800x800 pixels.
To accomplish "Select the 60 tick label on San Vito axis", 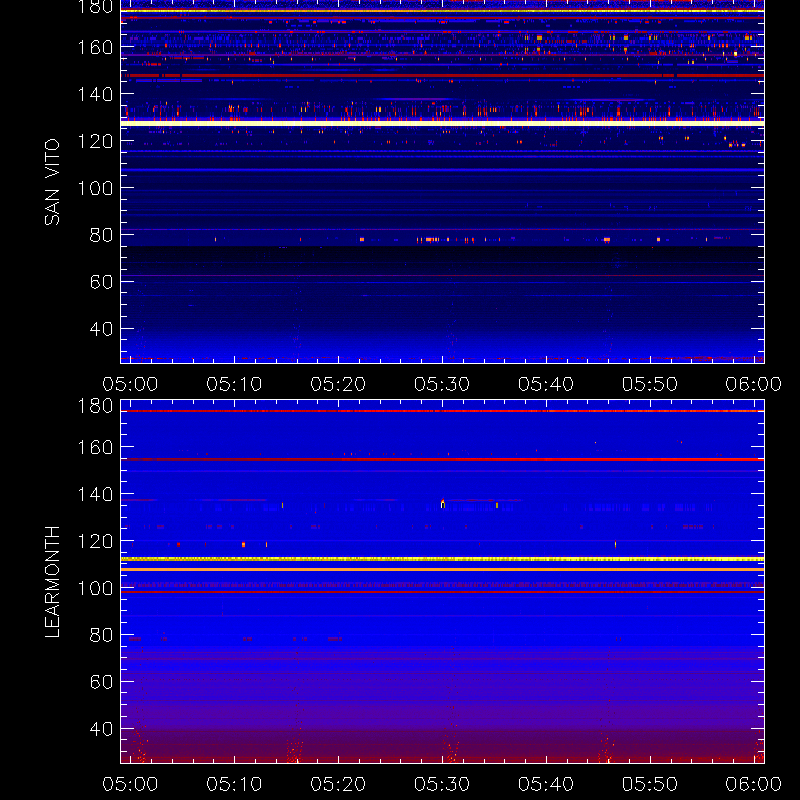I will pos(102,282).
